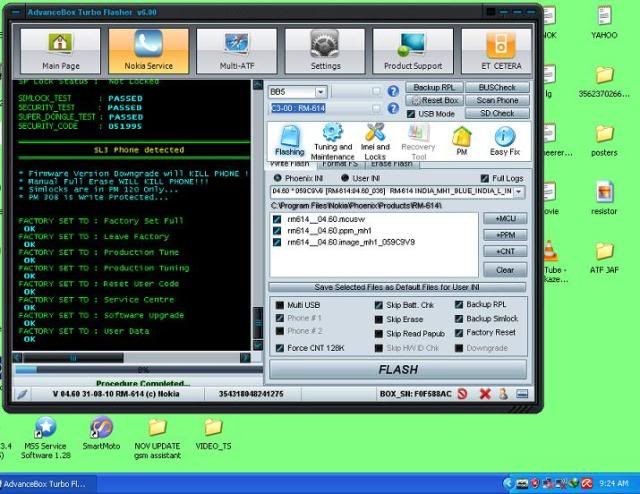Open the NOV UPDATE gsm assistant folder
640x494 pixels.
[157, 439]
